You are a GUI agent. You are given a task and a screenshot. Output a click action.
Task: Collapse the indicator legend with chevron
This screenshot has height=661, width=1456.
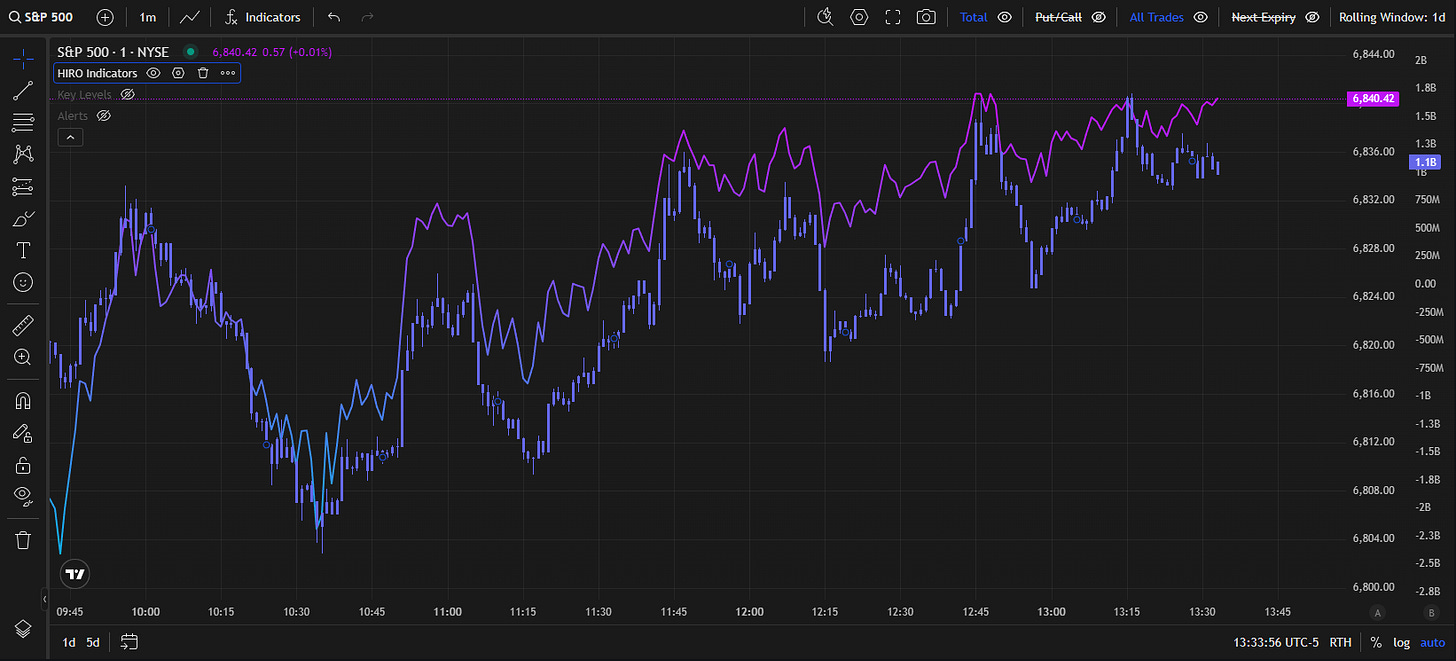[69, 138]
